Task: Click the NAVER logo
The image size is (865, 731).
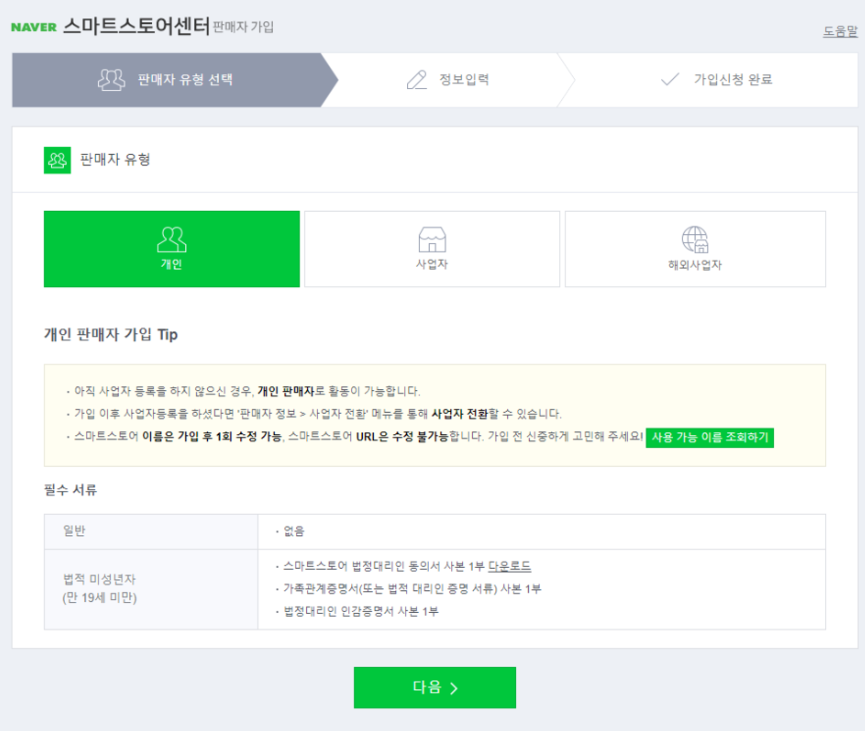Action: [34, 27]
